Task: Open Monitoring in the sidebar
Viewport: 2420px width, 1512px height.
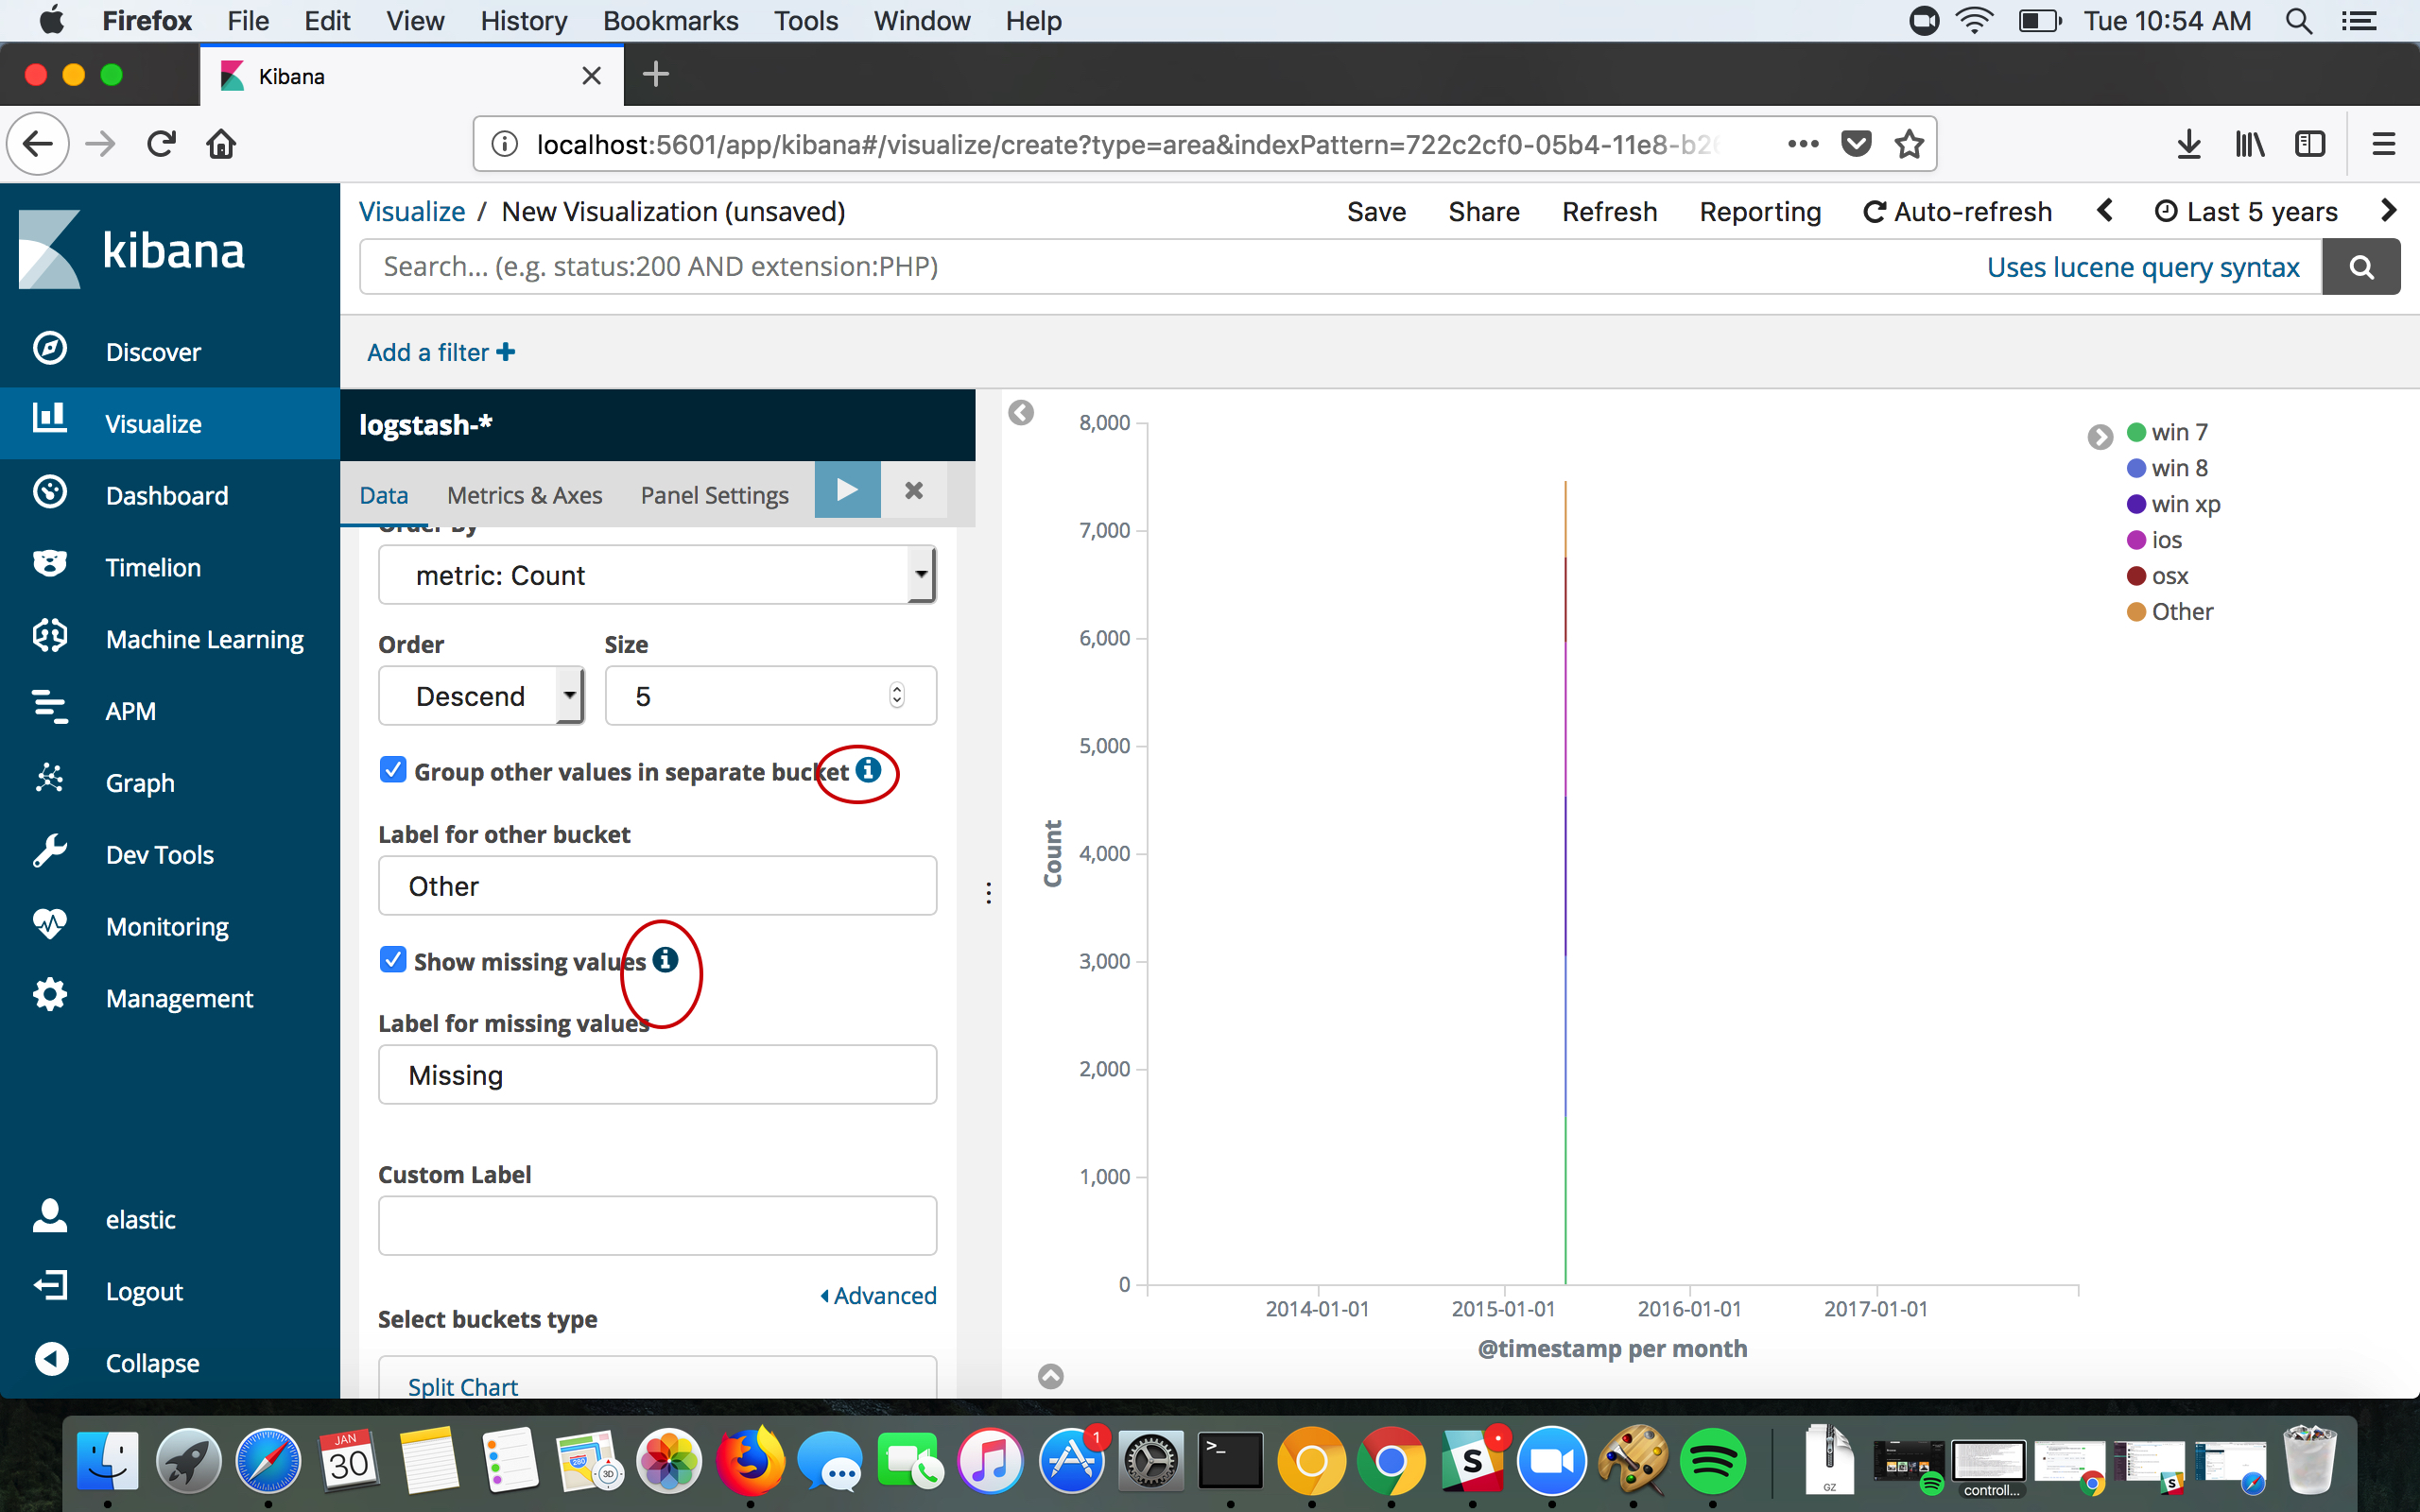Action: click(x=170, y=927)
